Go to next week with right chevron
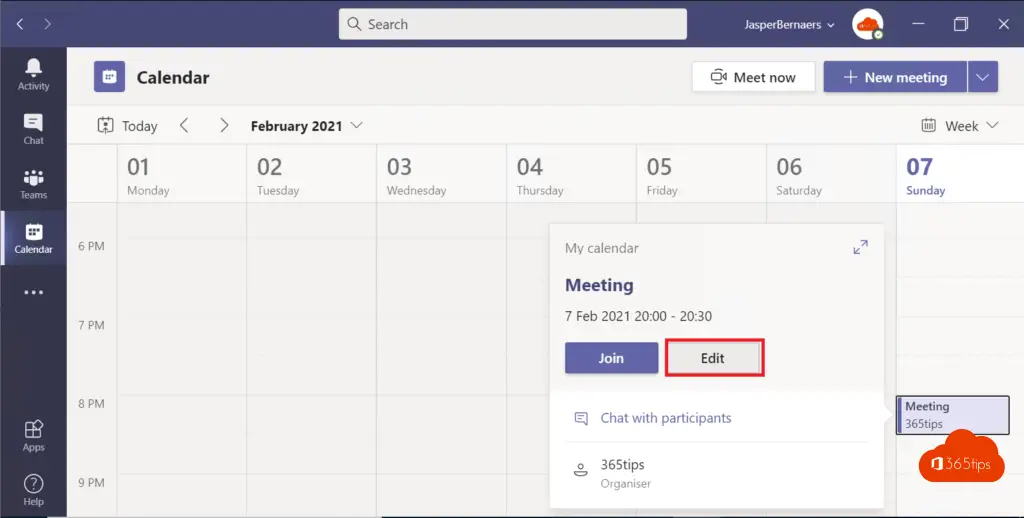Viewport: 1024px width, 518px height. coord(224,126)
